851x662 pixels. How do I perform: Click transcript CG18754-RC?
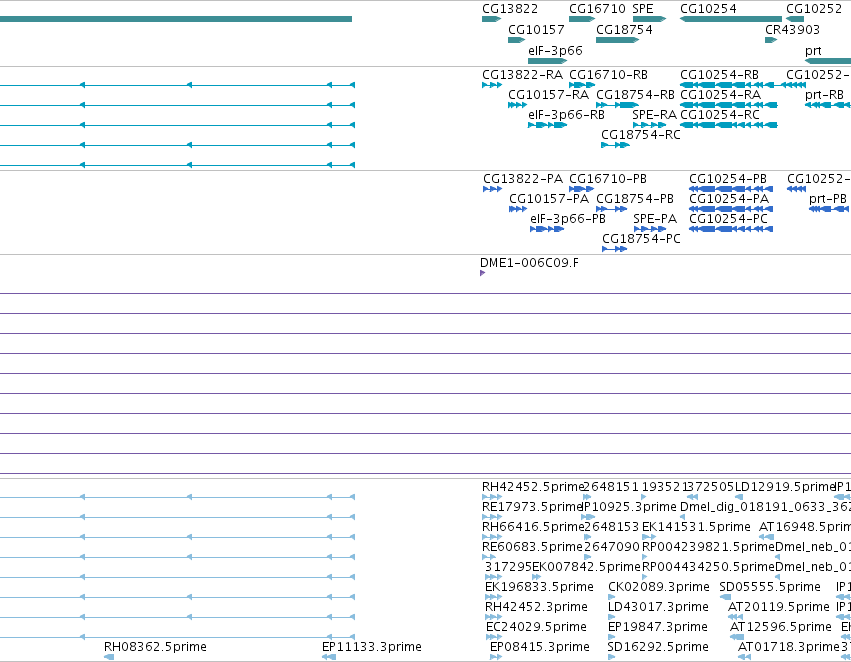click(x=615, y=145)
